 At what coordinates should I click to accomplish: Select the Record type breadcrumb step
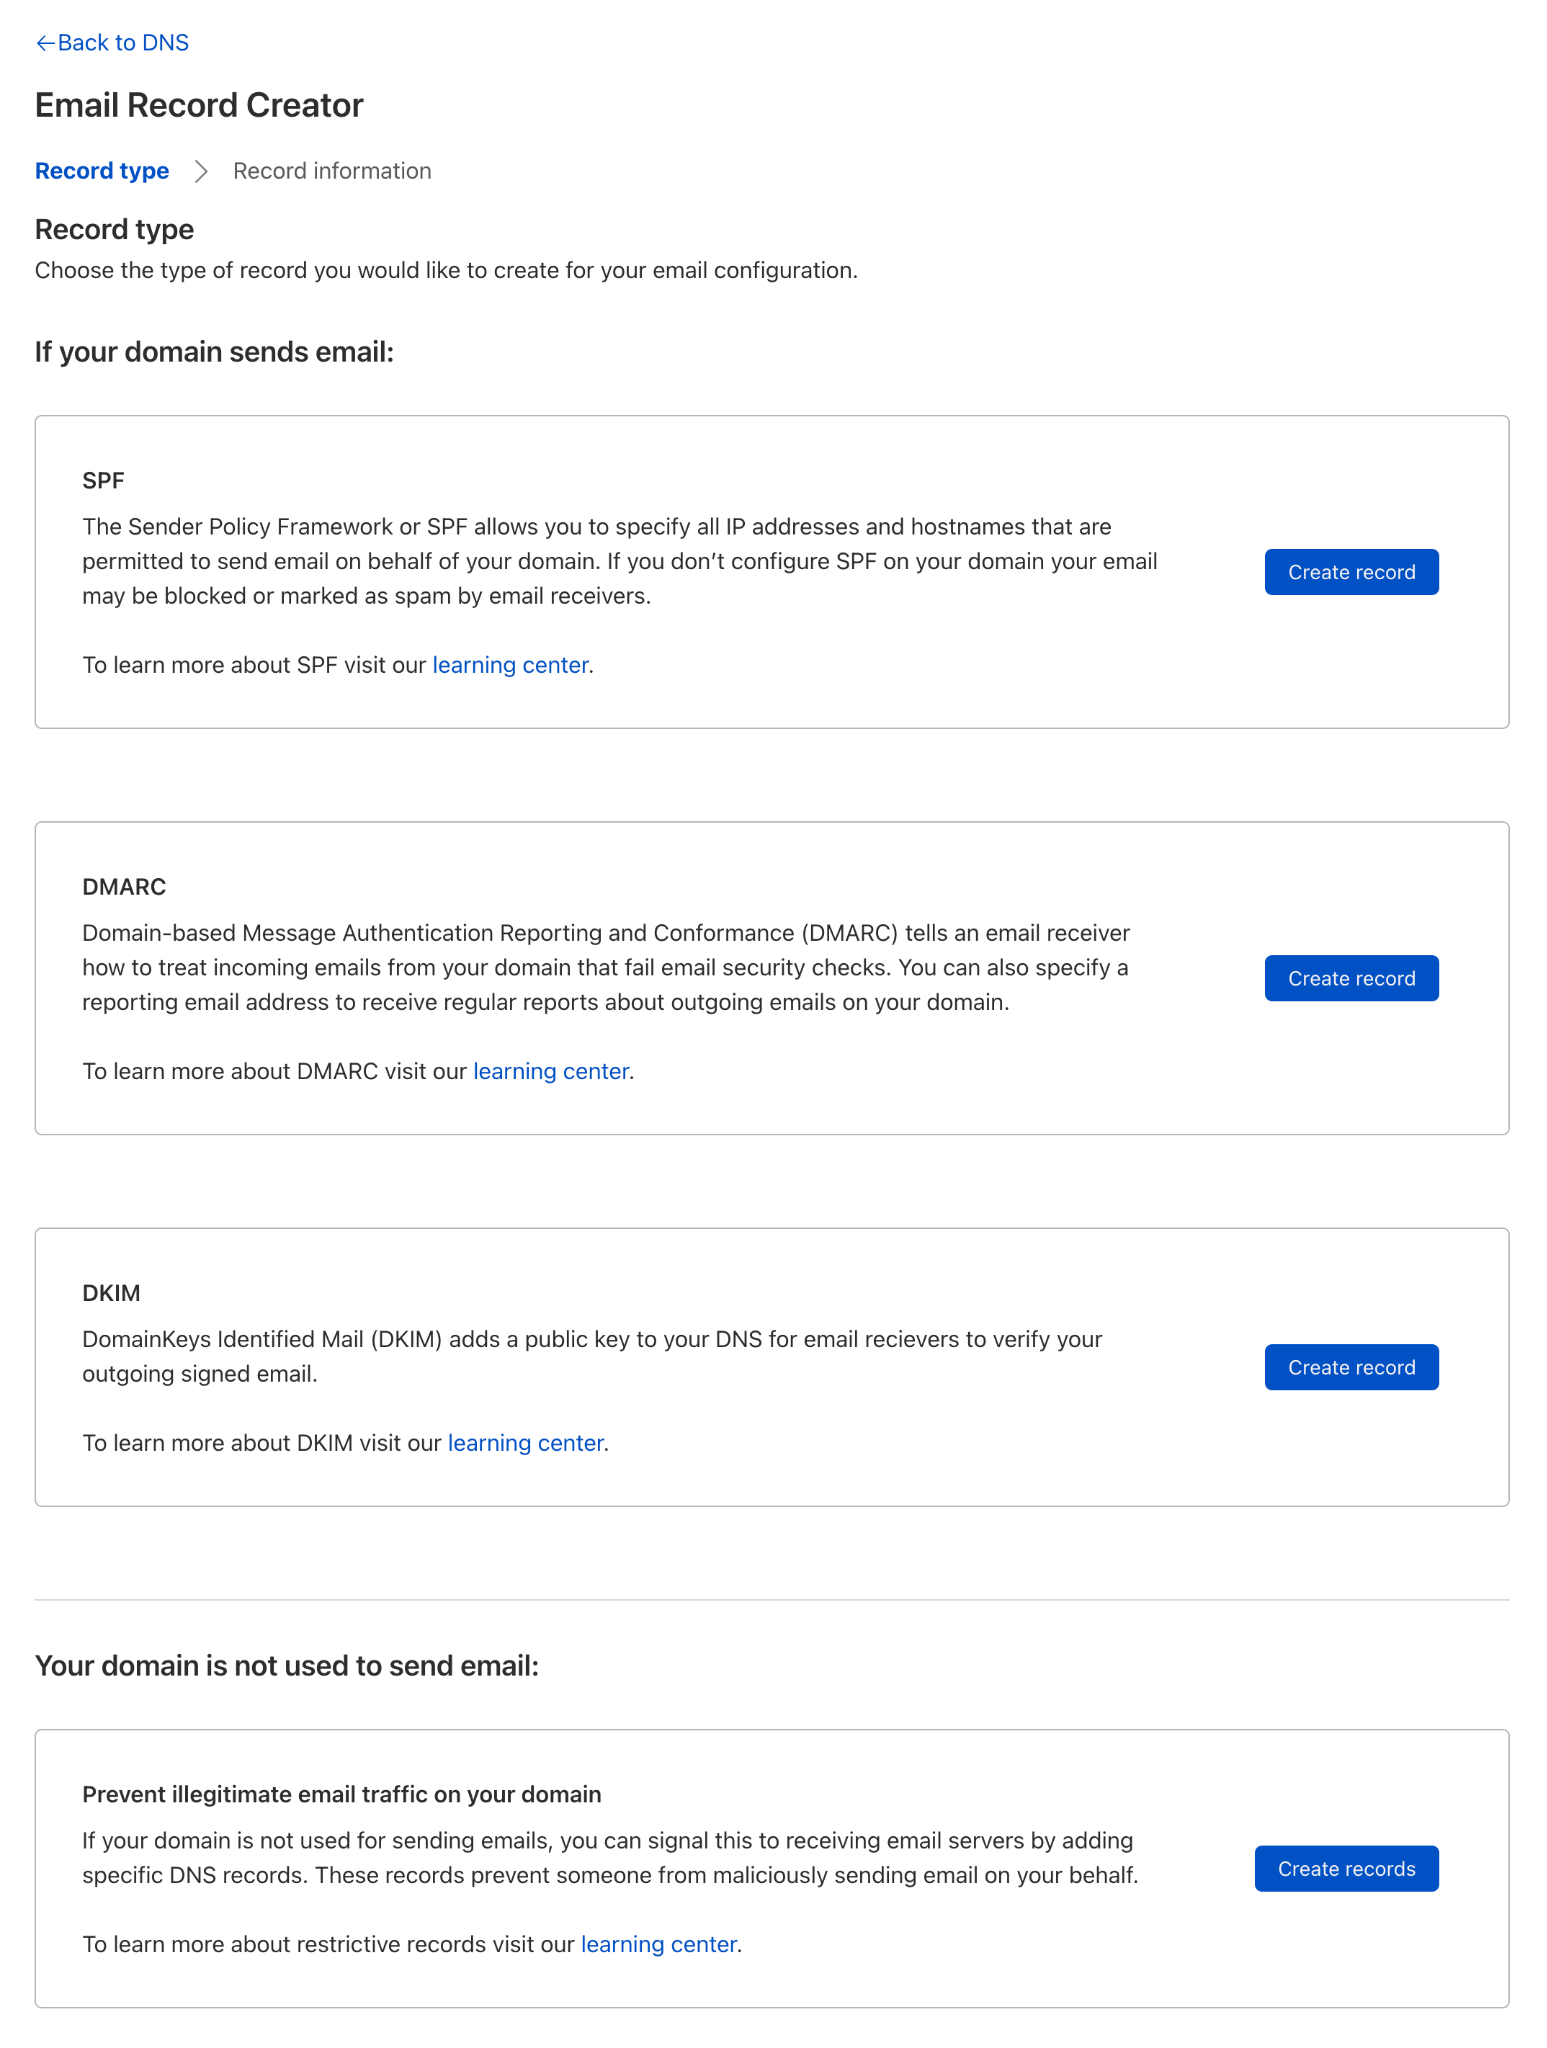pyautogui.click(x=102, y=171)
